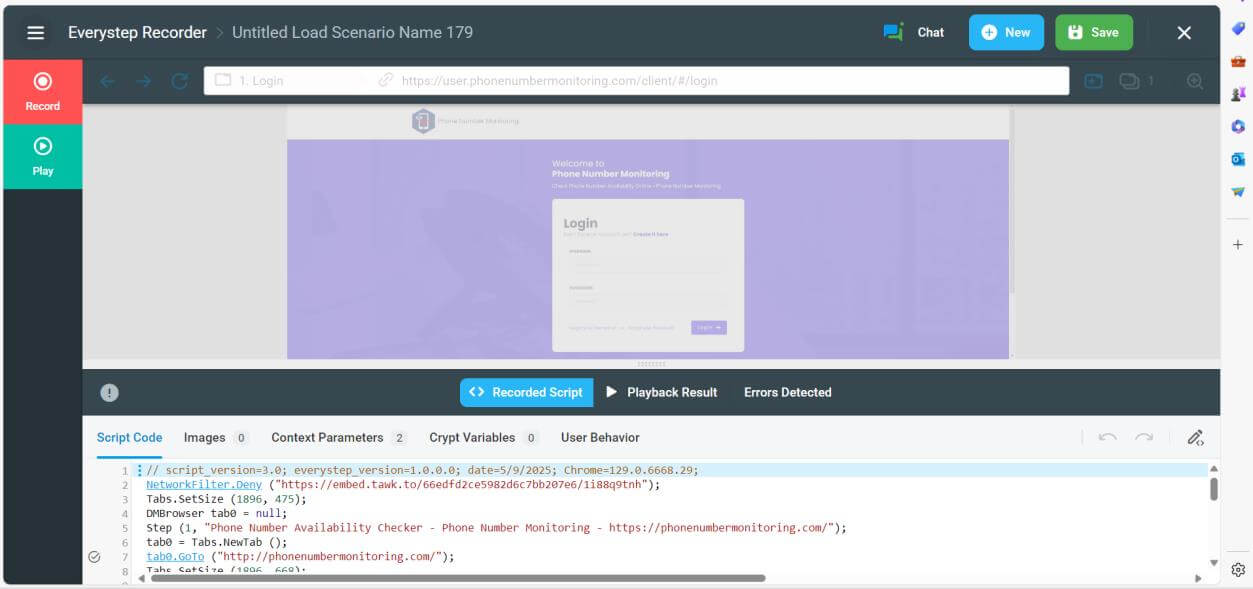The width and height of the screenshot is (1253, 589).
Task: Click the edit script pencil icon
Action: (1195, 437)
